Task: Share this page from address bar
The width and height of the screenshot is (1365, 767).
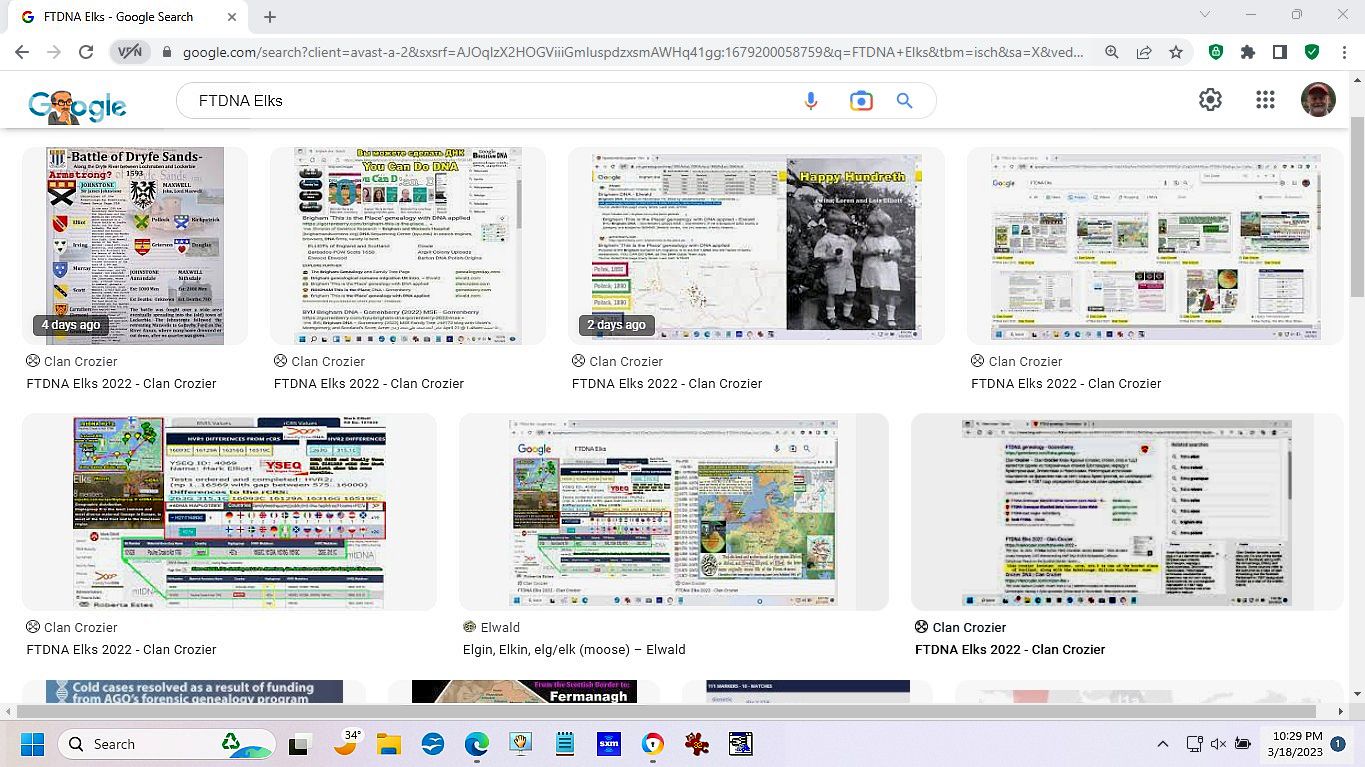Action: tap(1144, 52)
